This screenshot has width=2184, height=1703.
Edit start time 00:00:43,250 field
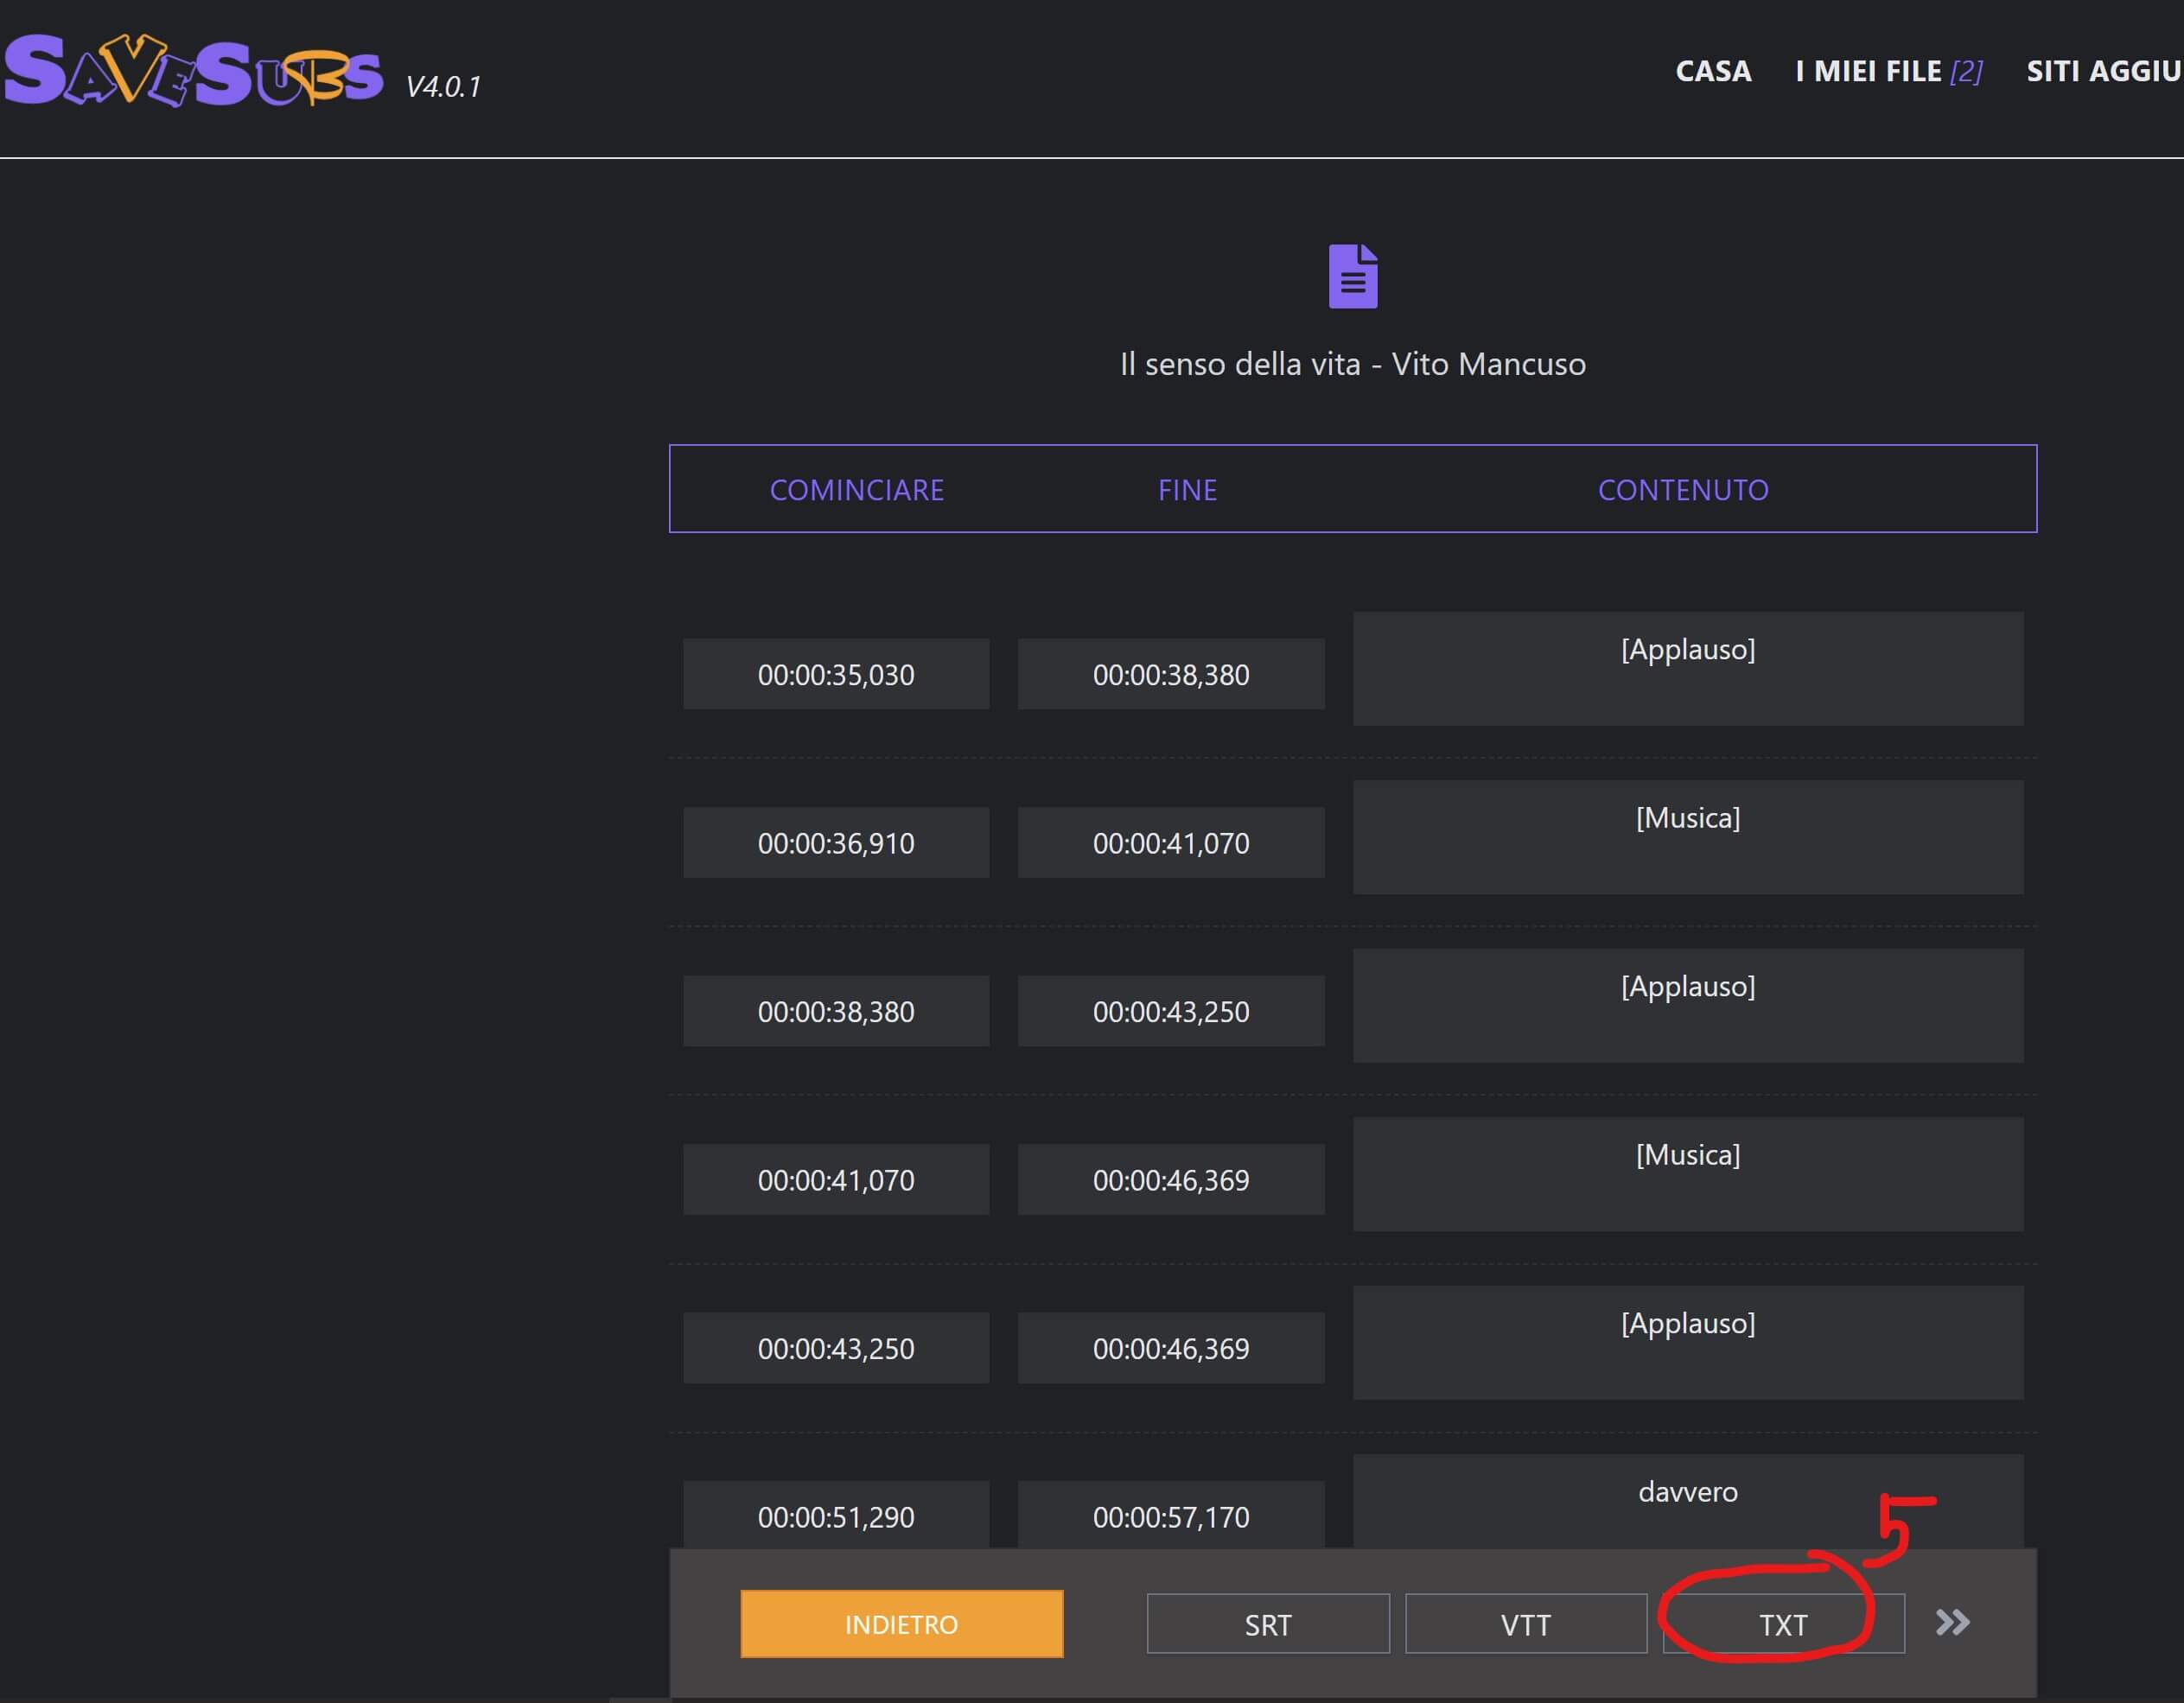(835, 1348)
